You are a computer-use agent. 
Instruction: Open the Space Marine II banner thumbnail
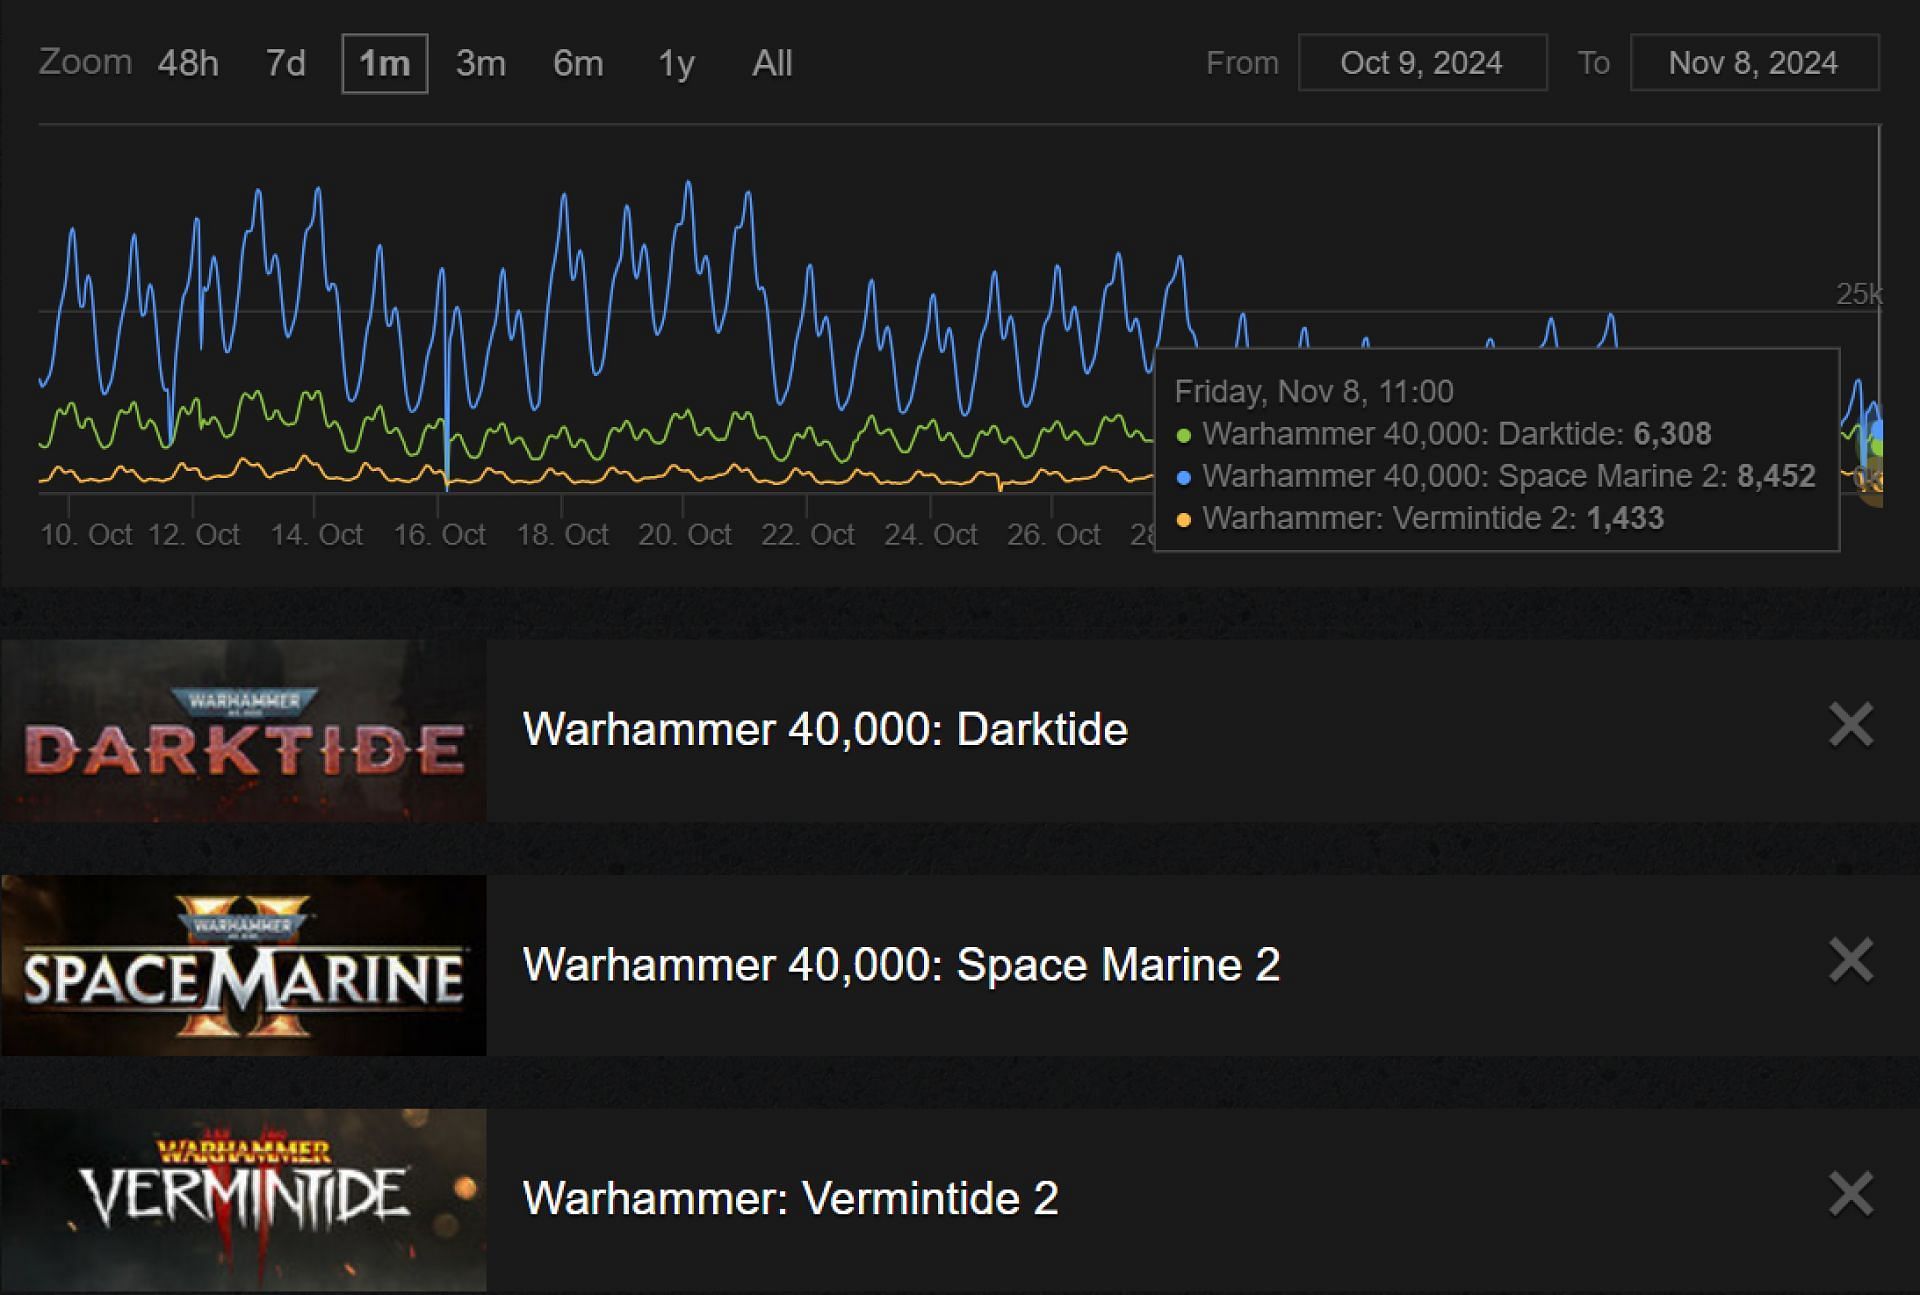click(x=243, y=965)
